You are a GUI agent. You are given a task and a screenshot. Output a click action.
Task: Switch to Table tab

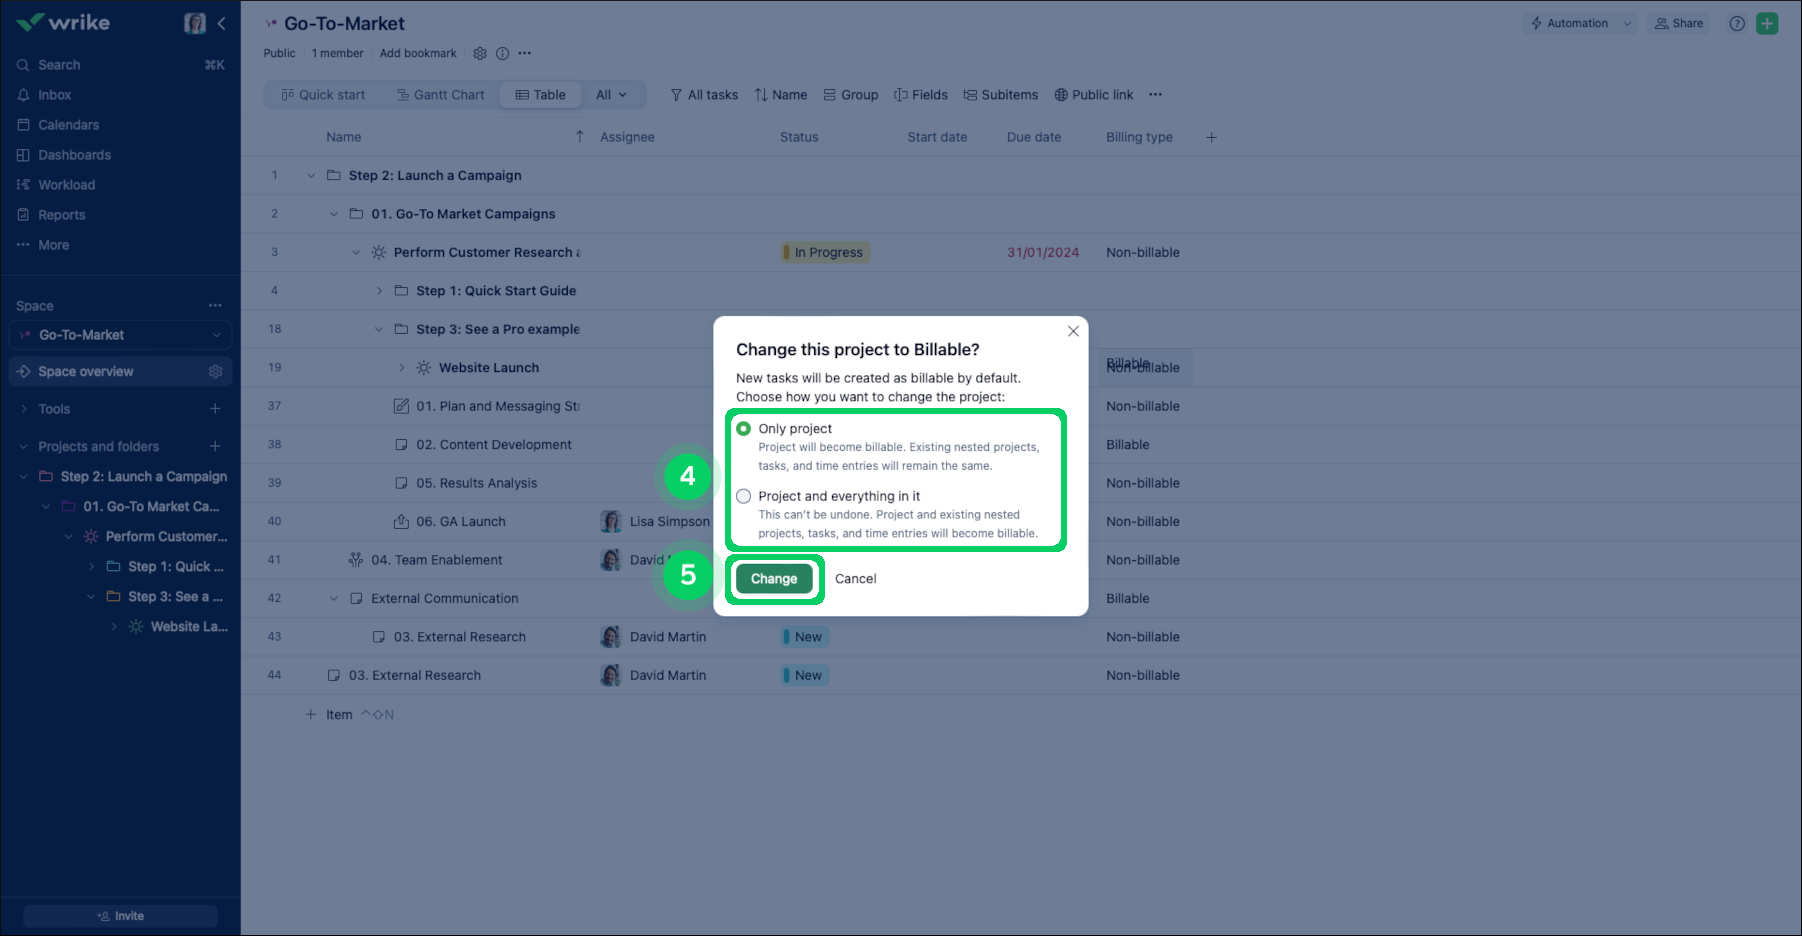[540, 95]
